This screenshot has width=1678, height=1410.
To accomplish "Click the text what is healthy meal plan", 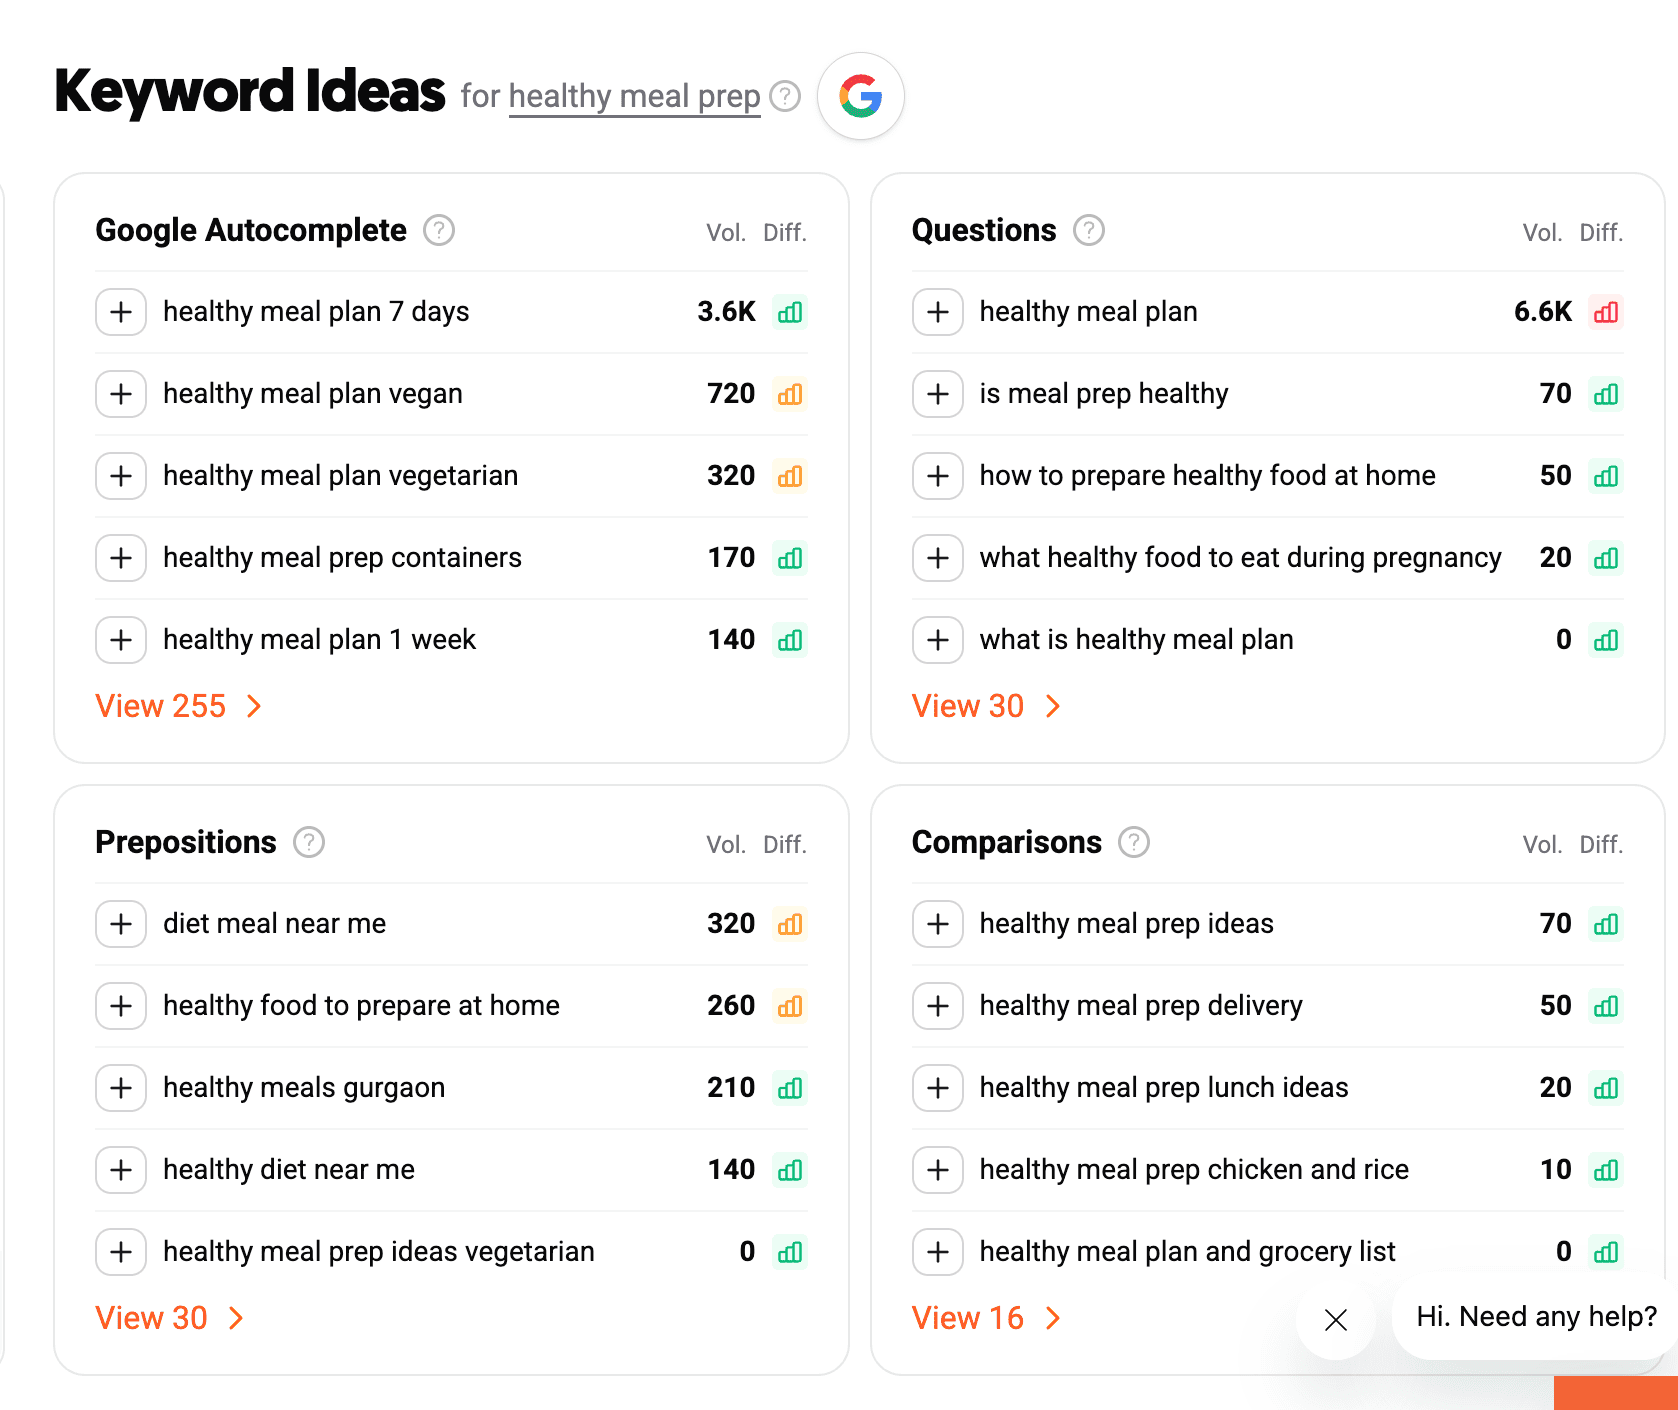I will pyautogui.click(x=1137, y=640).
